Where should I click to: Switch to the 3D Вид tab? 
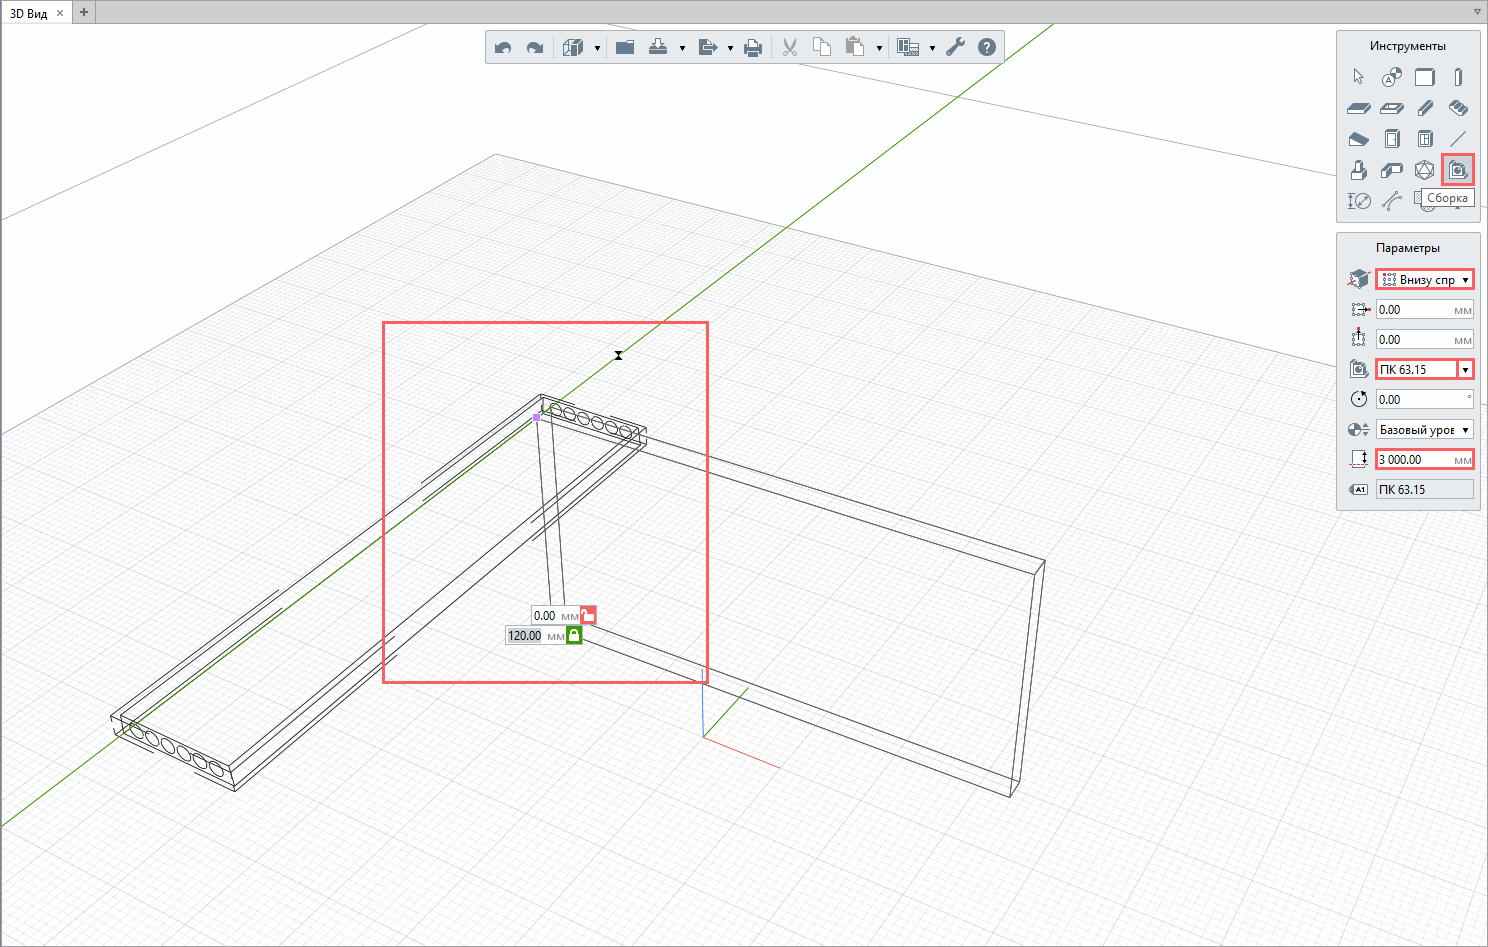pyautogui.click(x=29, y=13)
